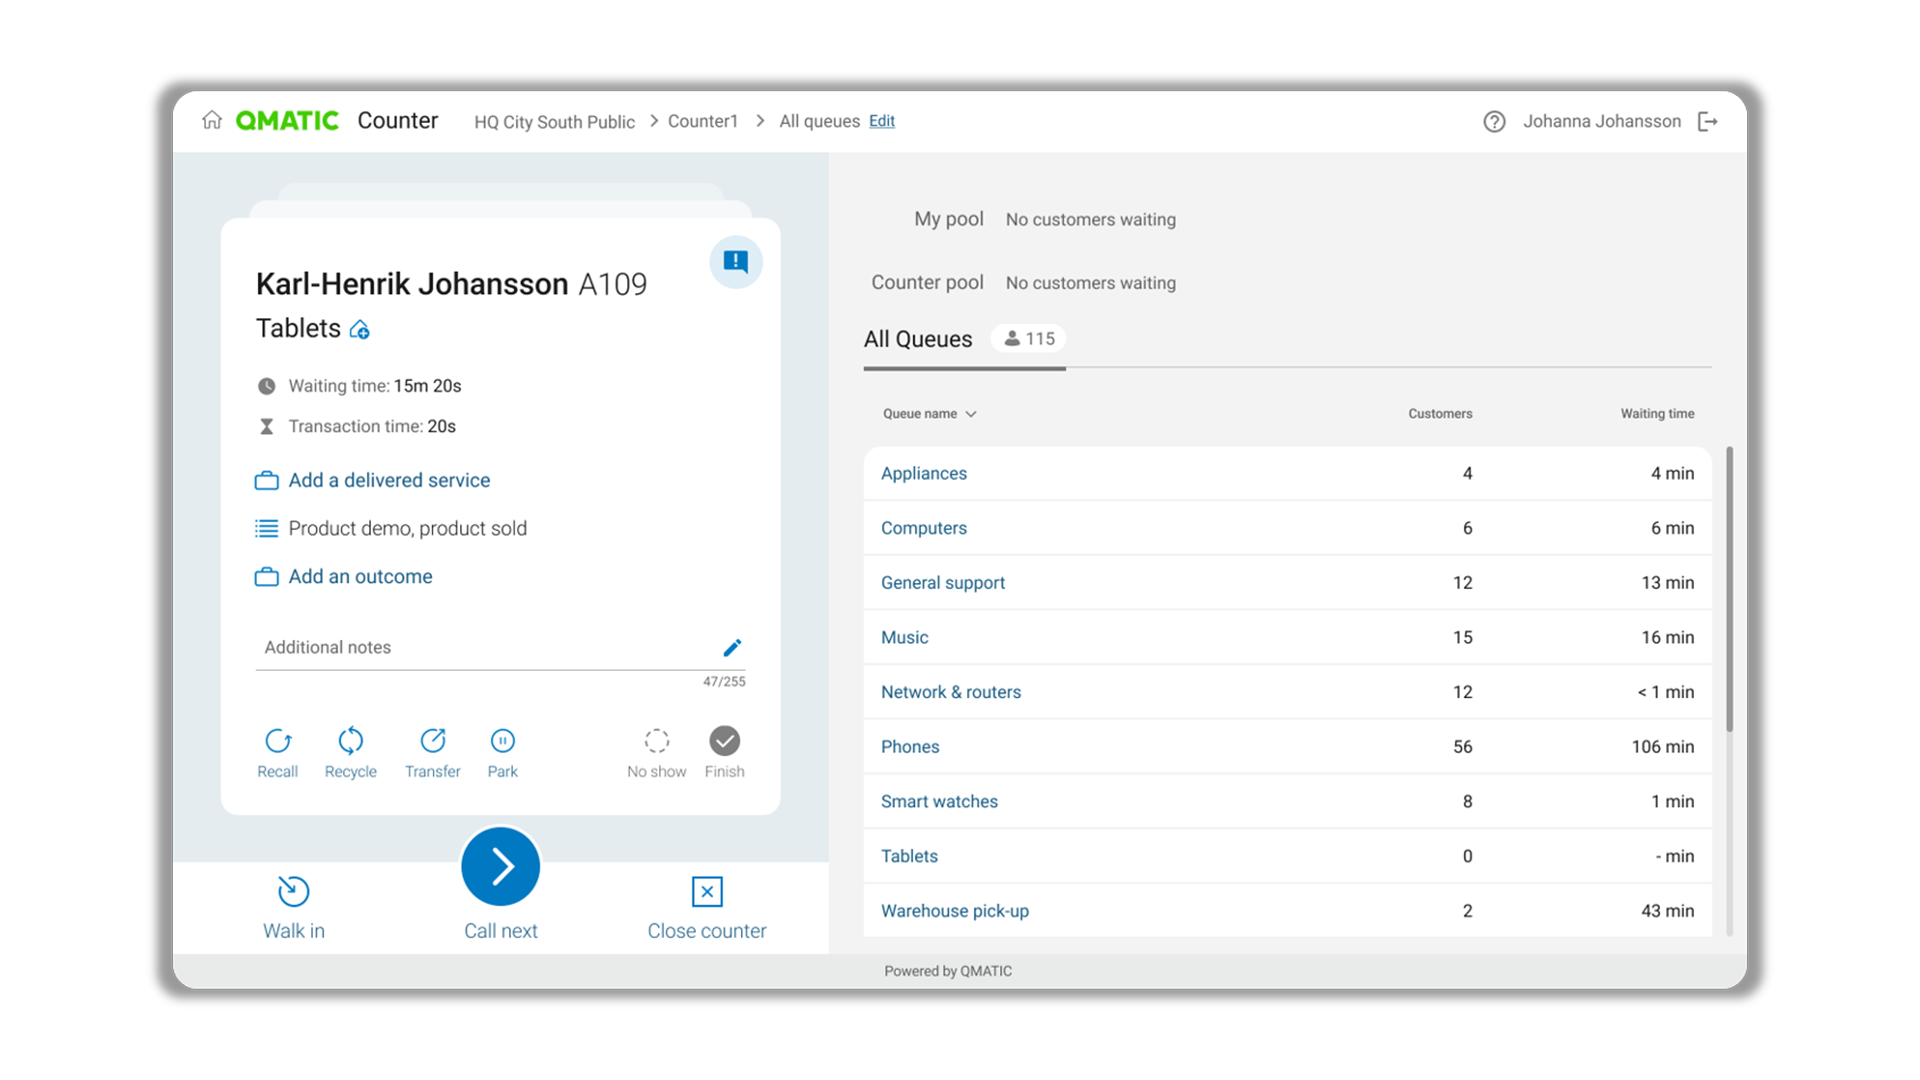
Task: Open the help question mark icon
Action: (1494, 122)
